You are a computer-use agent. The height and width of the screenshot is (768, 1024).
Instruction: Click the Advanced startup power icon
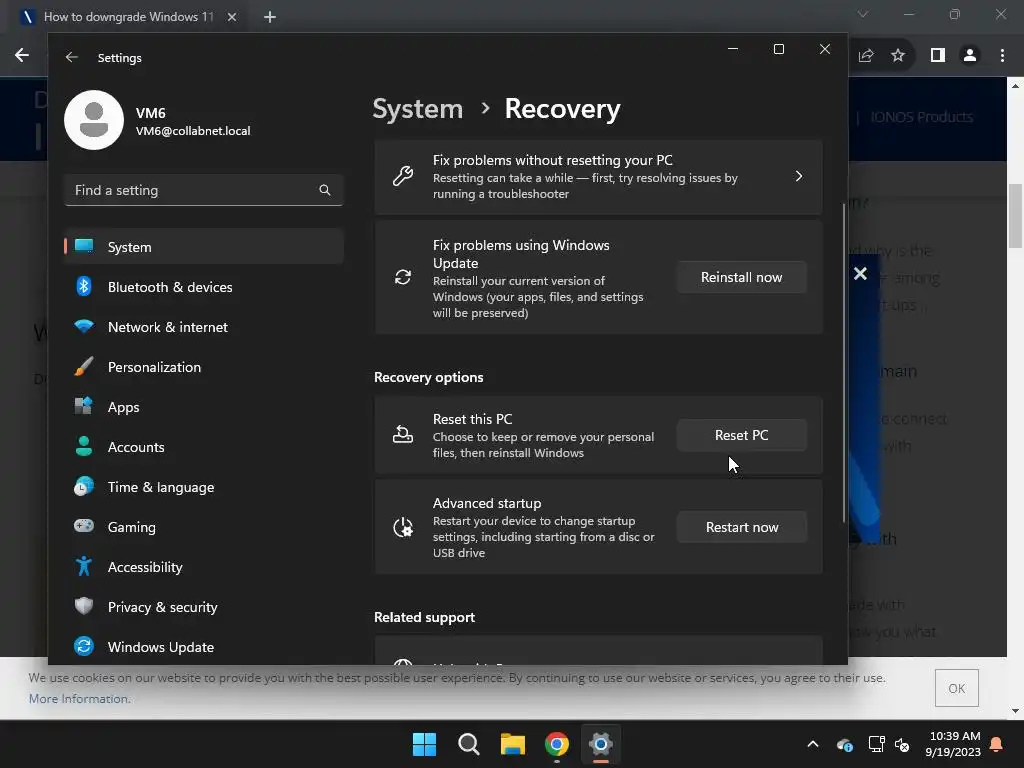click(x=403, y=527)
